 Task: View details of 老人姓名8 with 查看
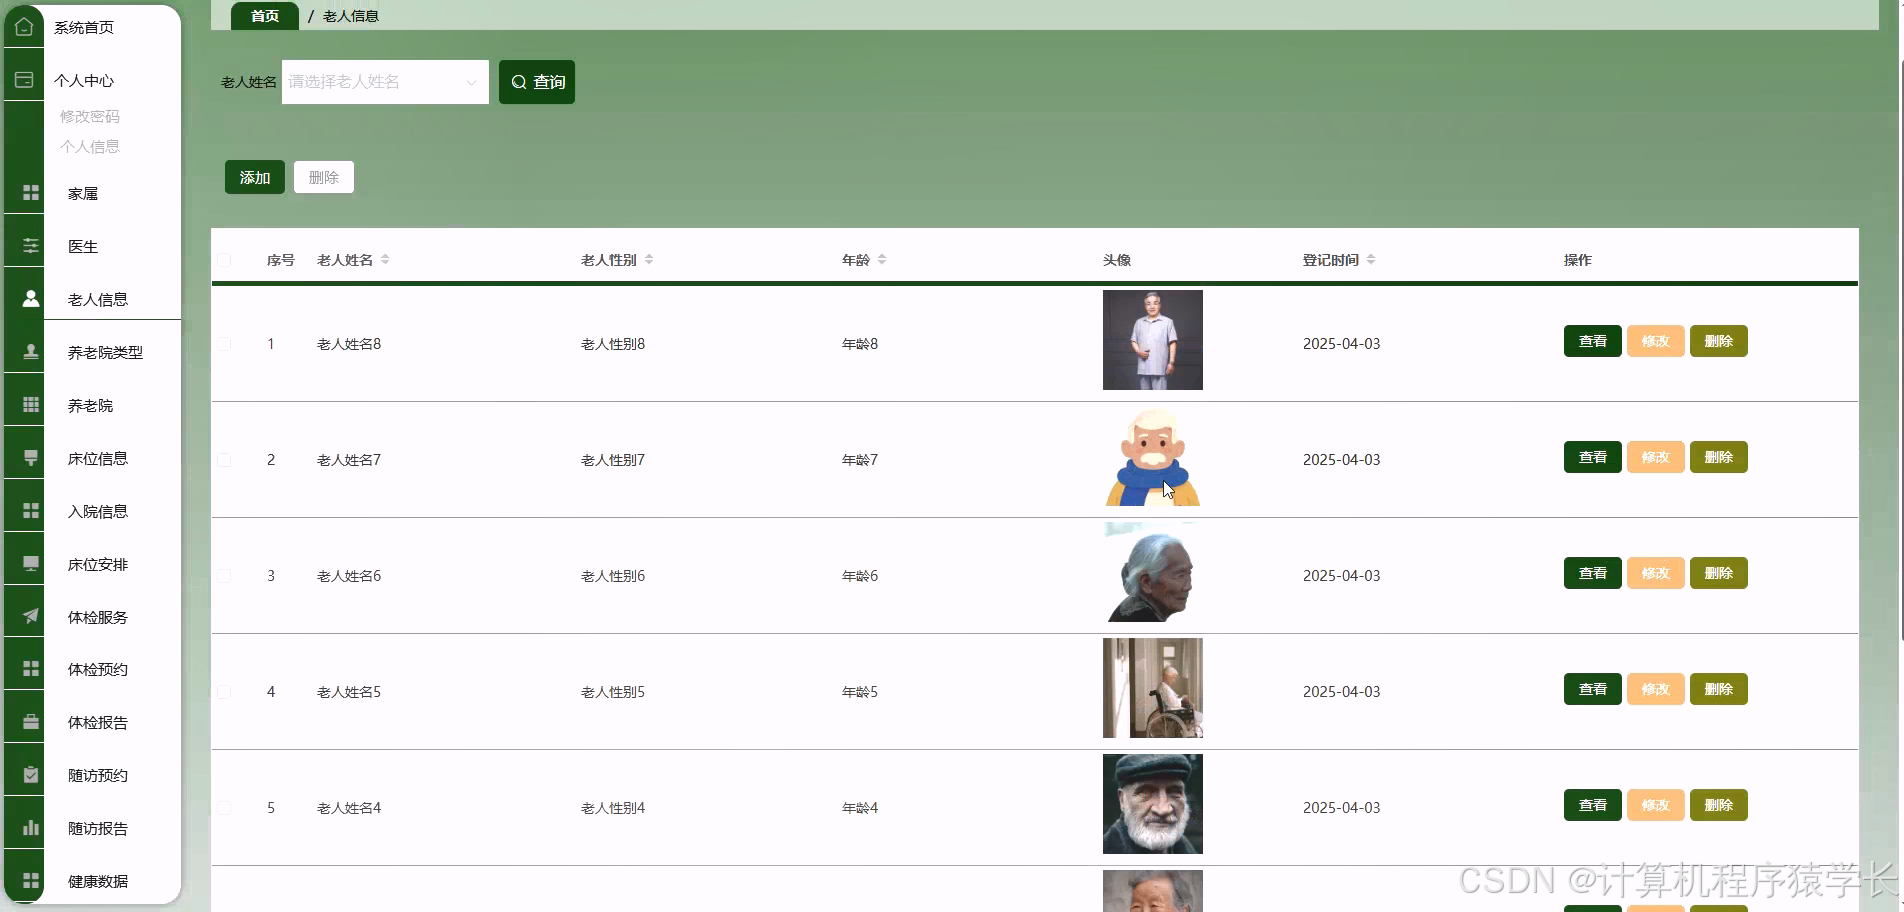point(1593,341)
